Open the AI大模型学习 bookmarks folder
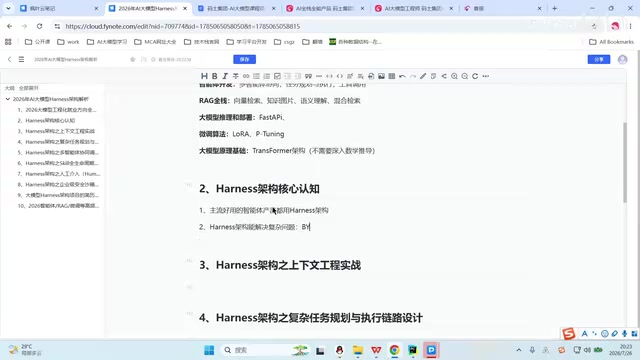This screenshot has height=360, width=640. pyautogui.click(x=107, y=42)
